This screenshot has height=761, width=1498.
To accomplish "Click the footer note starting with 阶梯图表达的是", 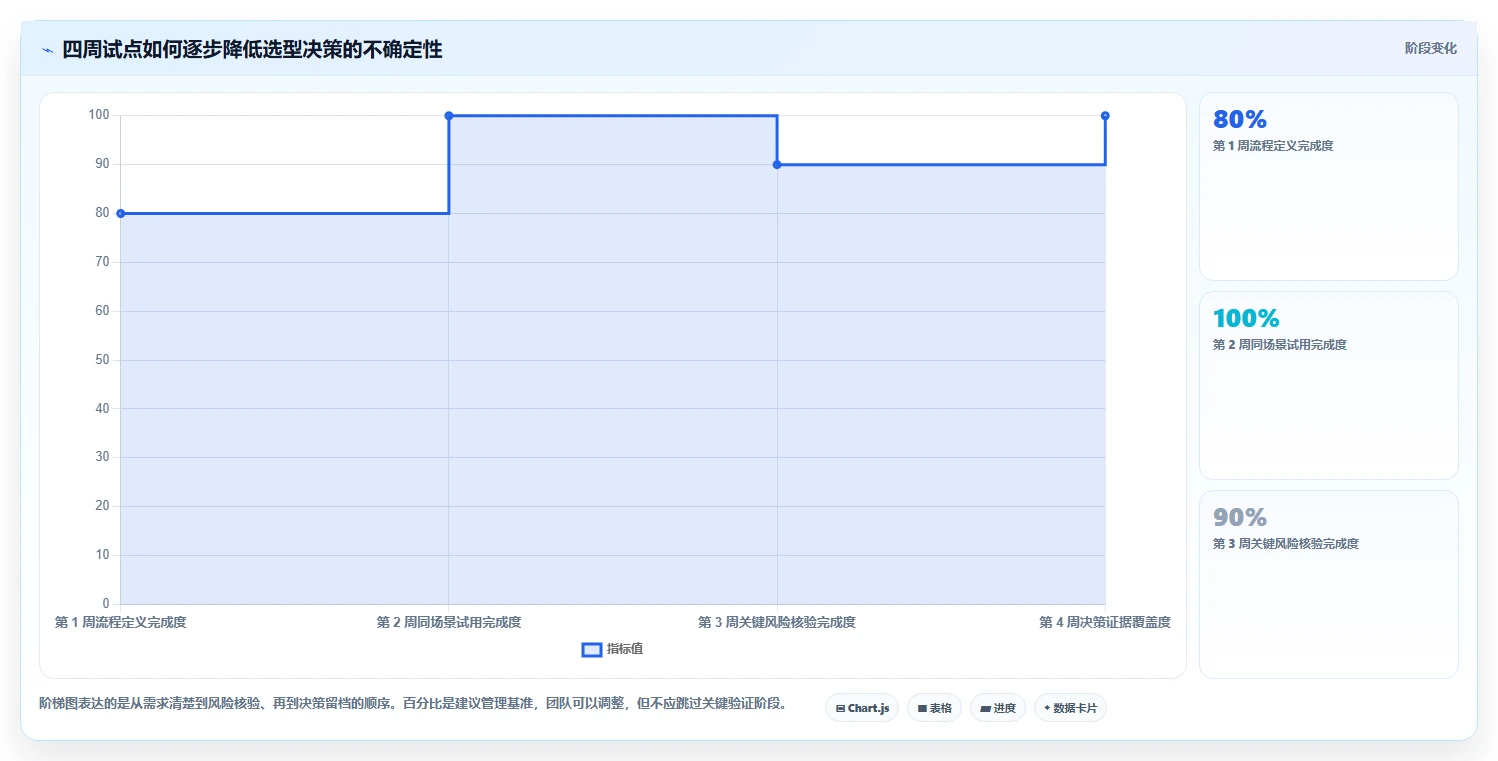I will (413, 703).
